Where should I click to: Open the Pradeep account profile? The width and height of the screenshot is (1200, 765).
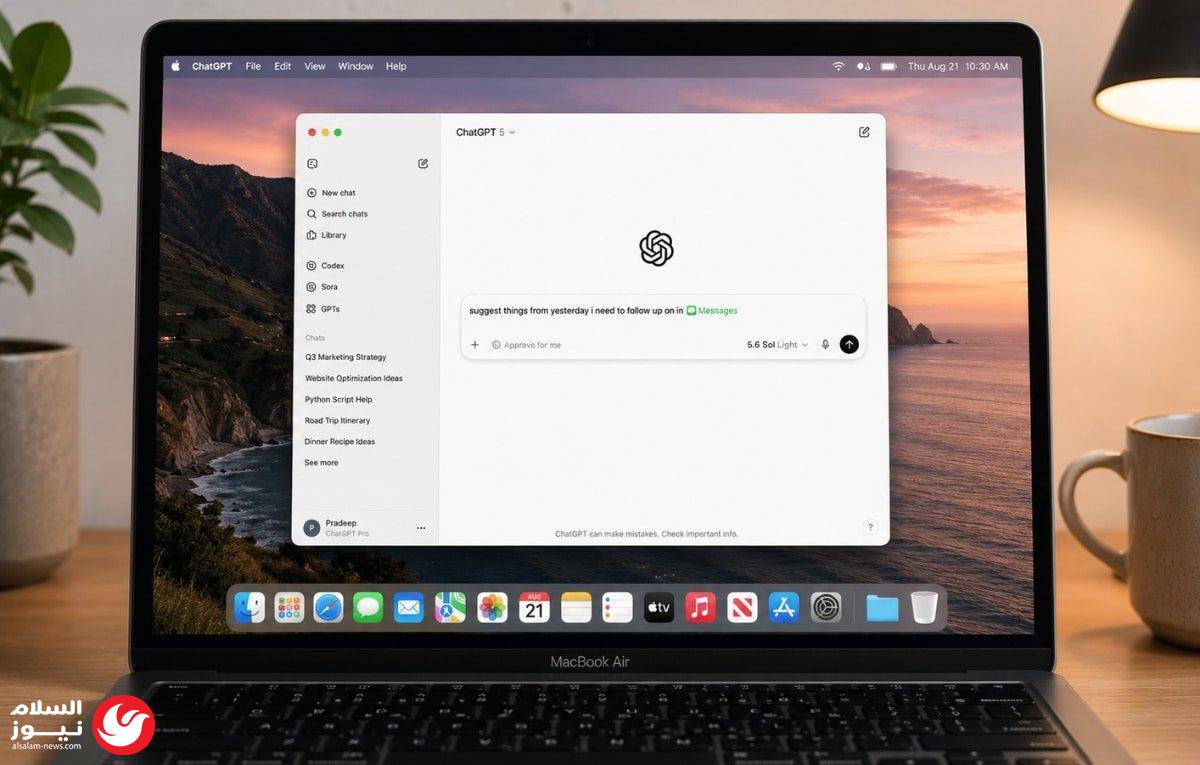tap(336, 528)
